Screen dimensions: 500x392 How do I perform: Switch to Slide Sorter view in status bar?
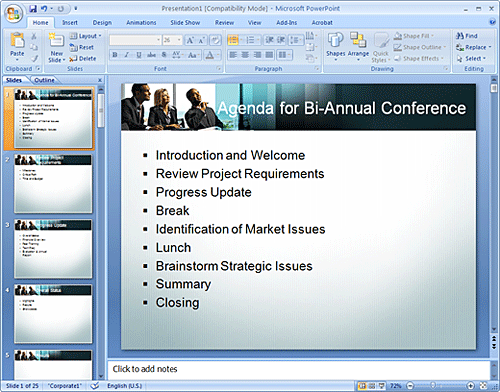pos(372,386)
